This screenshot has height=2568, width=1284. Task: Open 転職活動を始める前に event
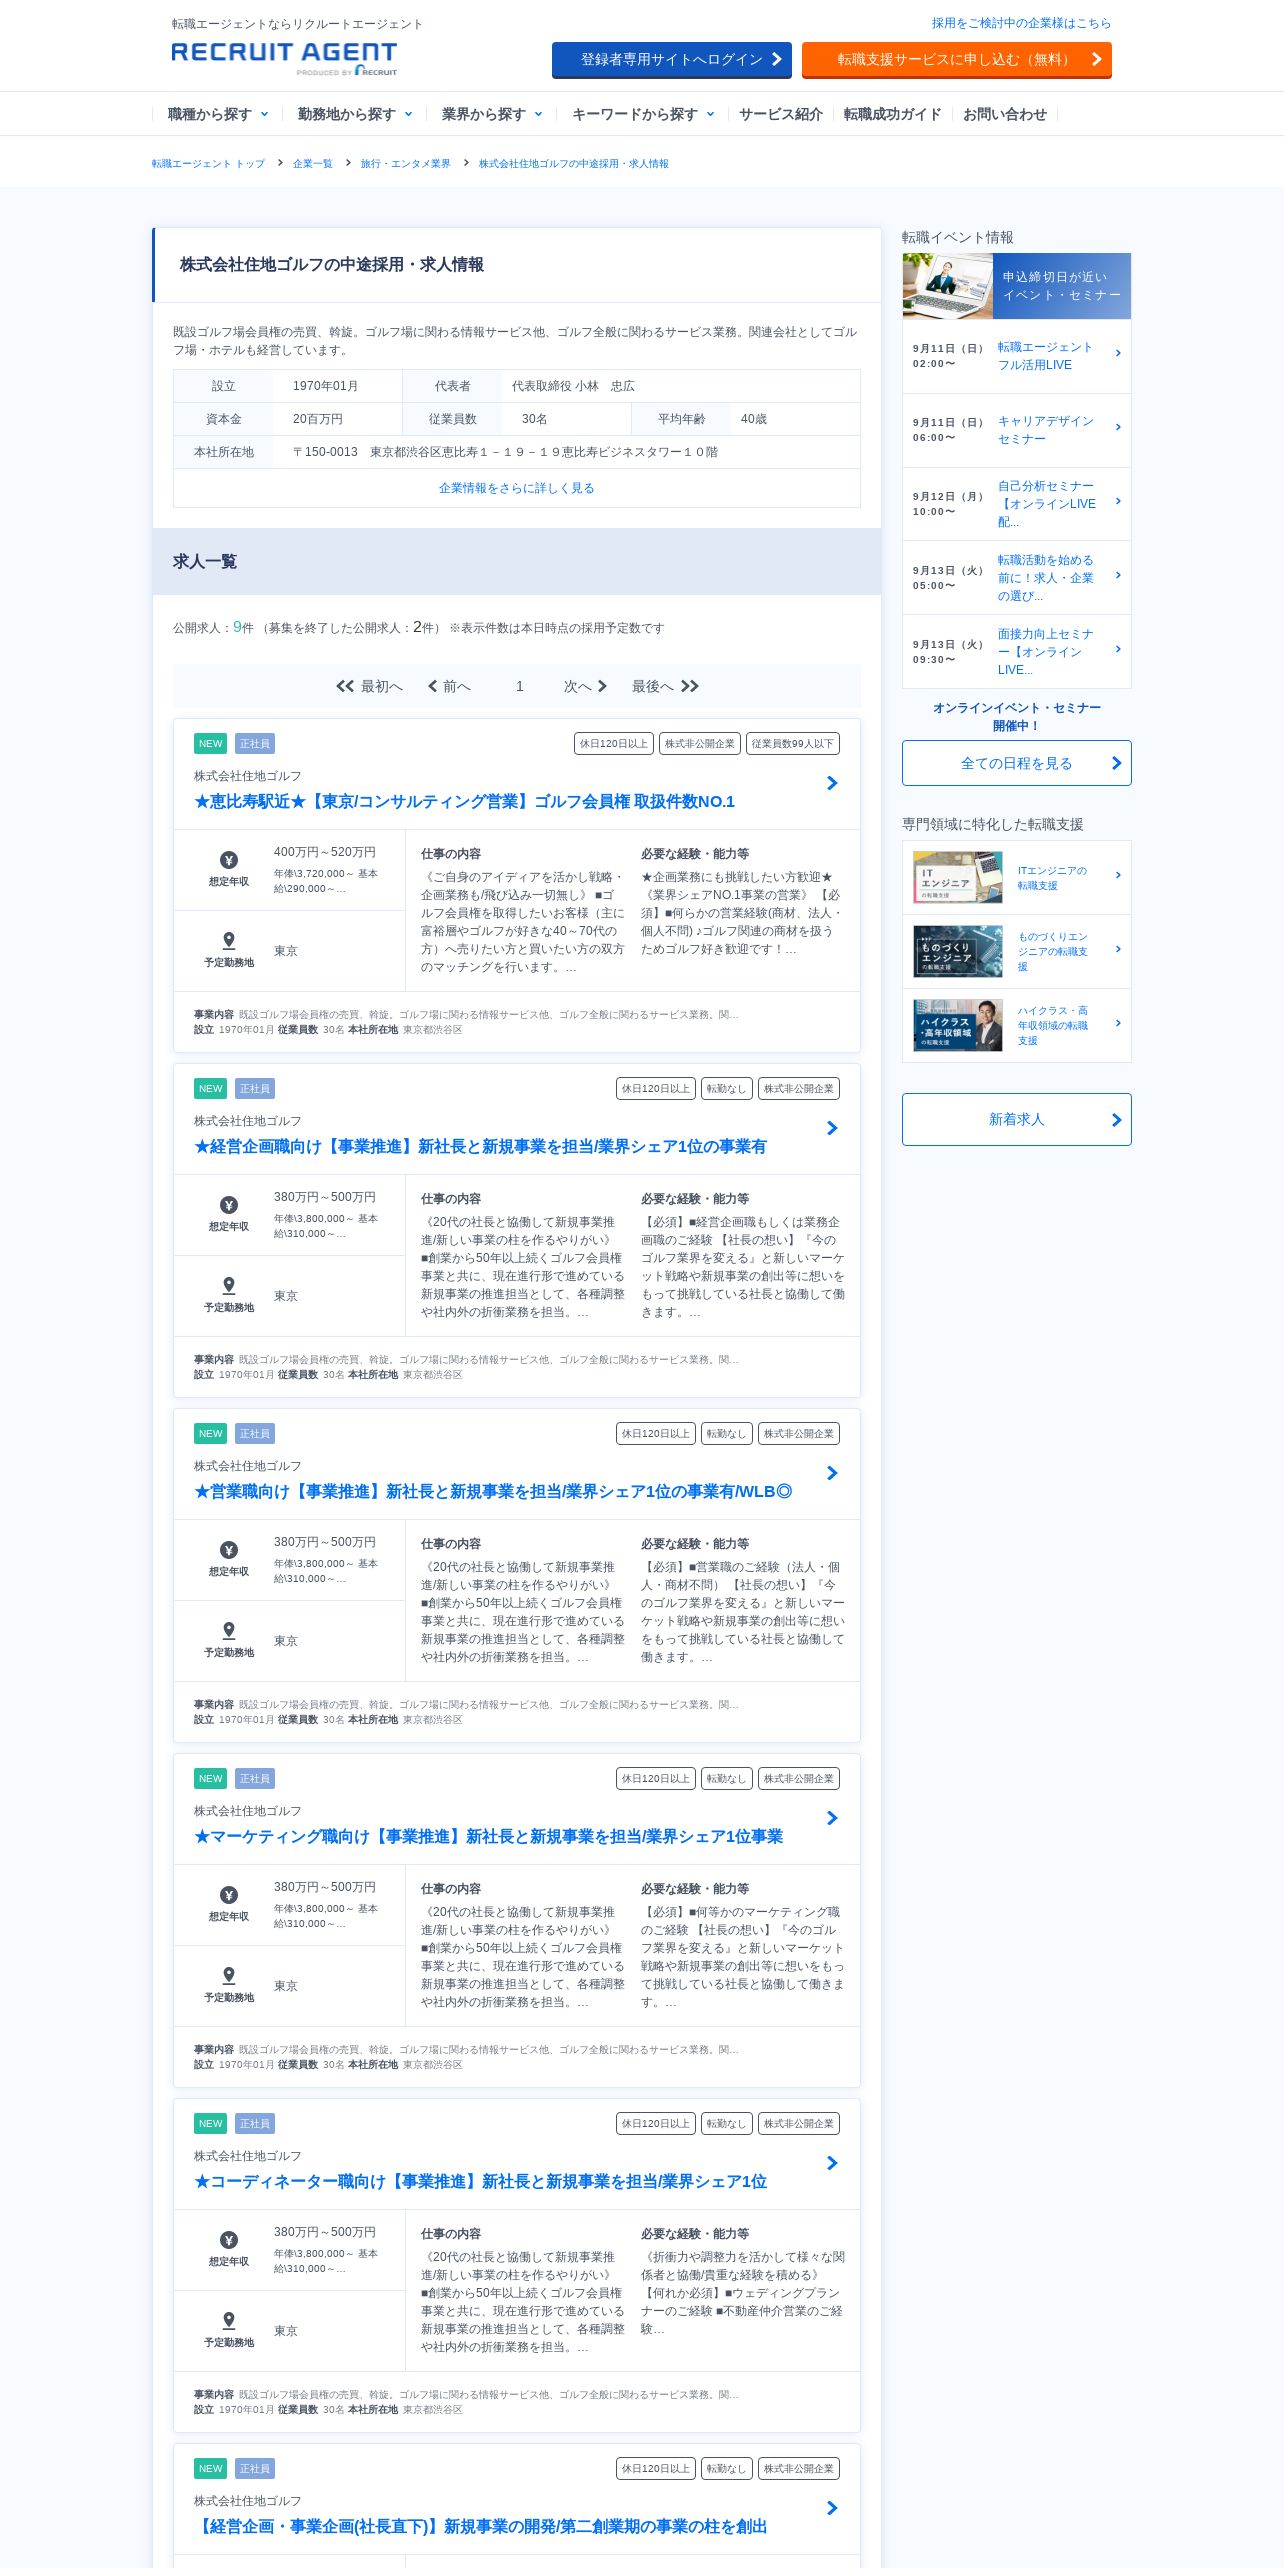click(x=1045, y=578)
